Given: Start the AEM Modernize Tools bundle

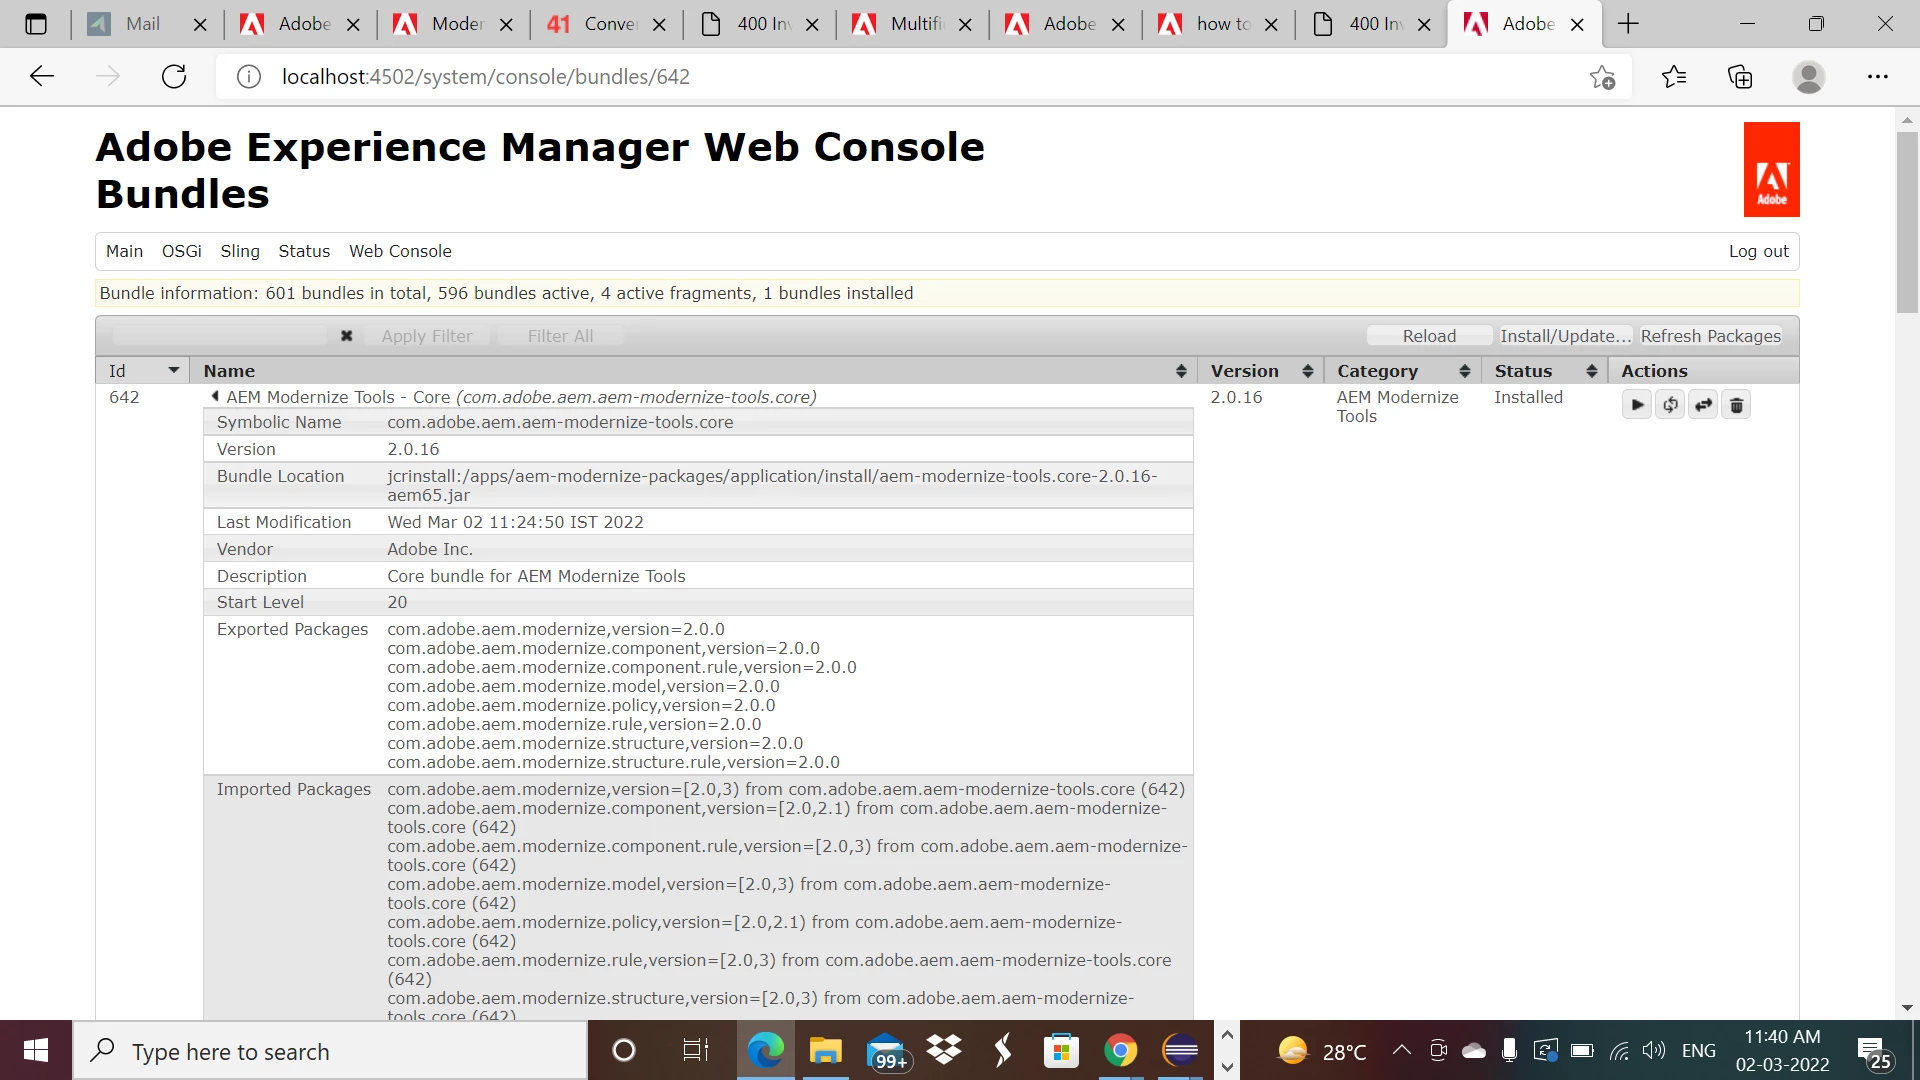Looking at the screenshot, I should click(1636, 405).
